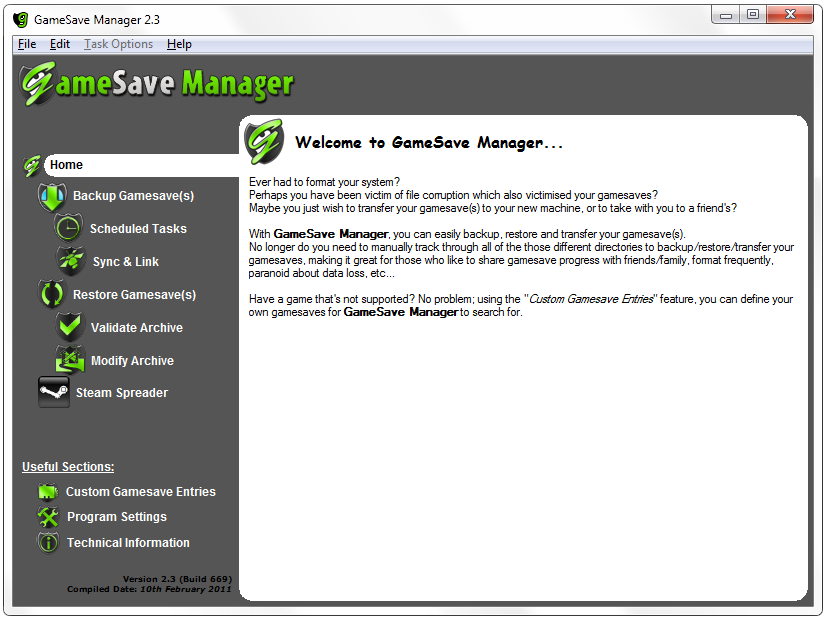
Task: Open the Modify Archive page
Action: pyautogui.click(x=132, y=361)
